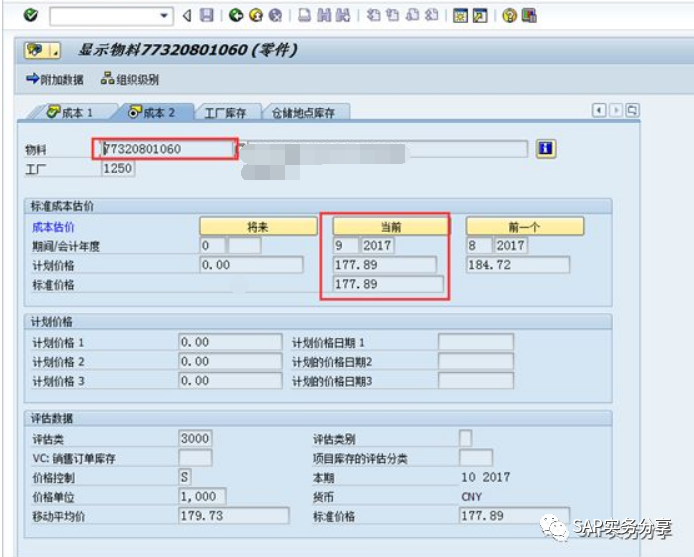
Task: Click the Help question mark icon
Action: coord(509,15)
